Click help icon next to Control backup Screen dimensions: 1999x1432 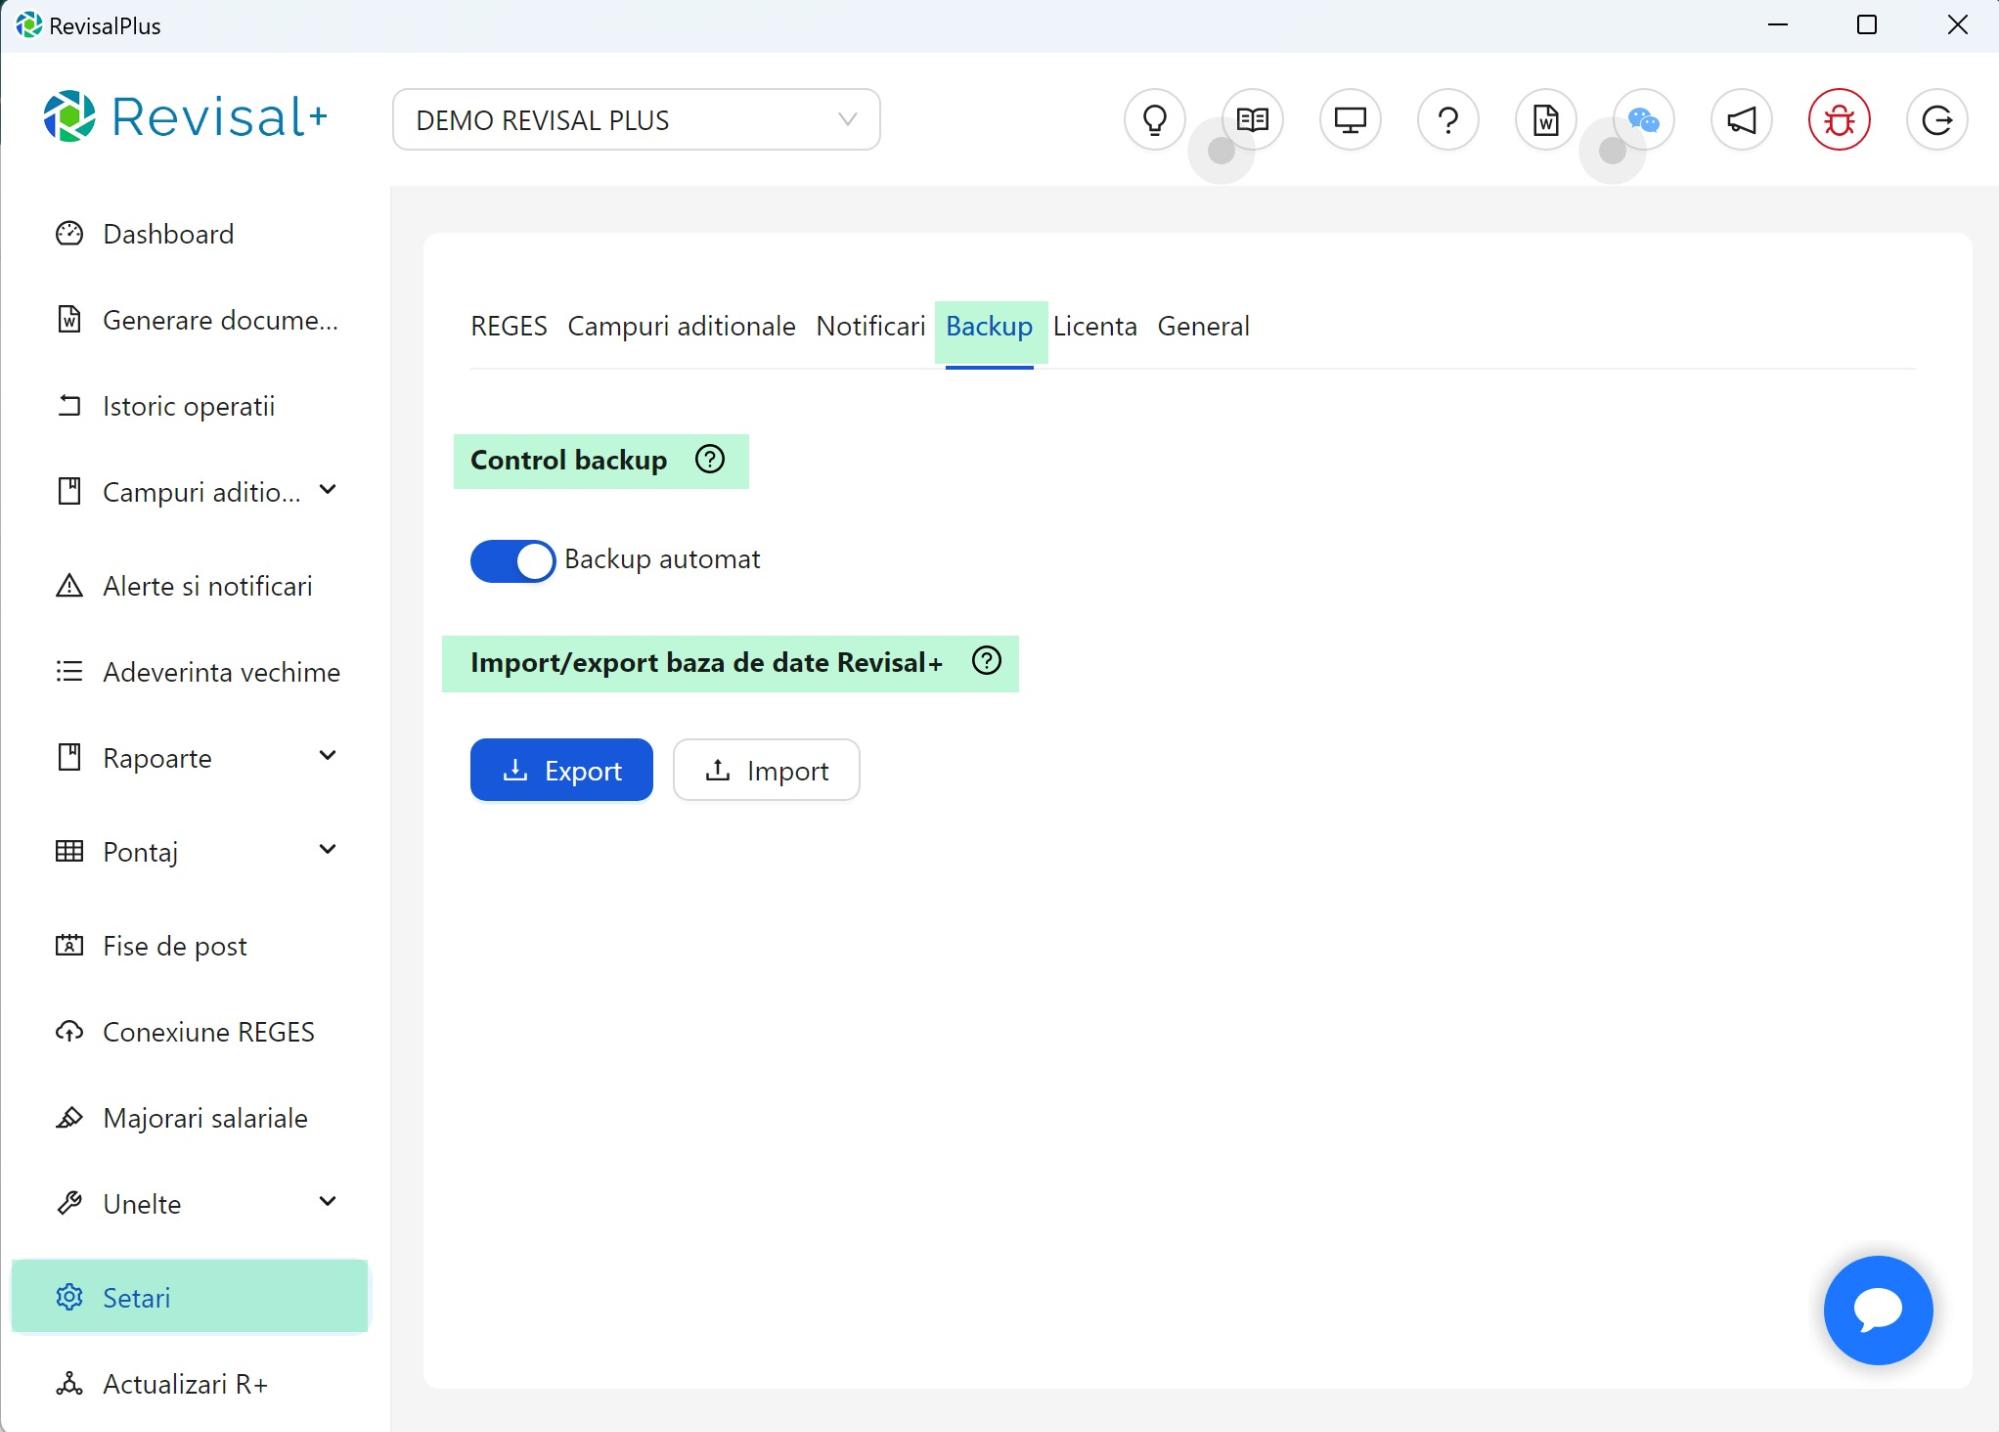710,459
